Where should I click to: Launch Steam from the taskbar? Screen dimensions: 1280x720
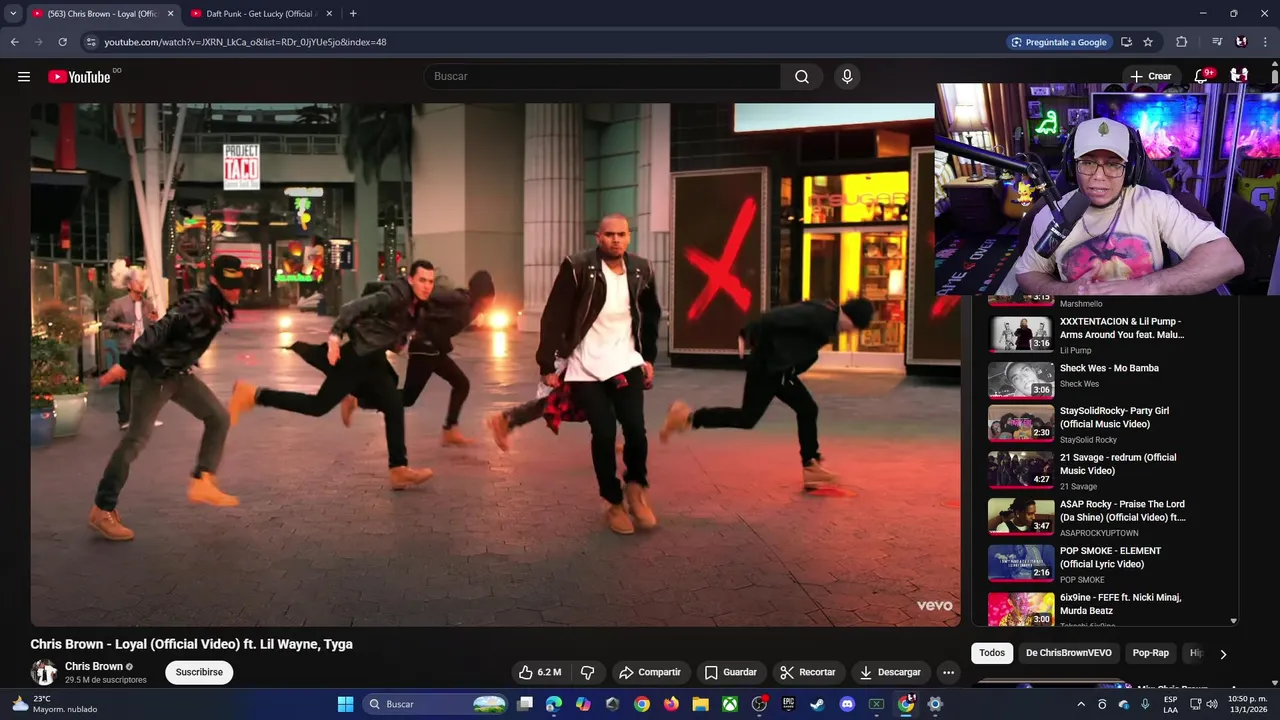817,704
